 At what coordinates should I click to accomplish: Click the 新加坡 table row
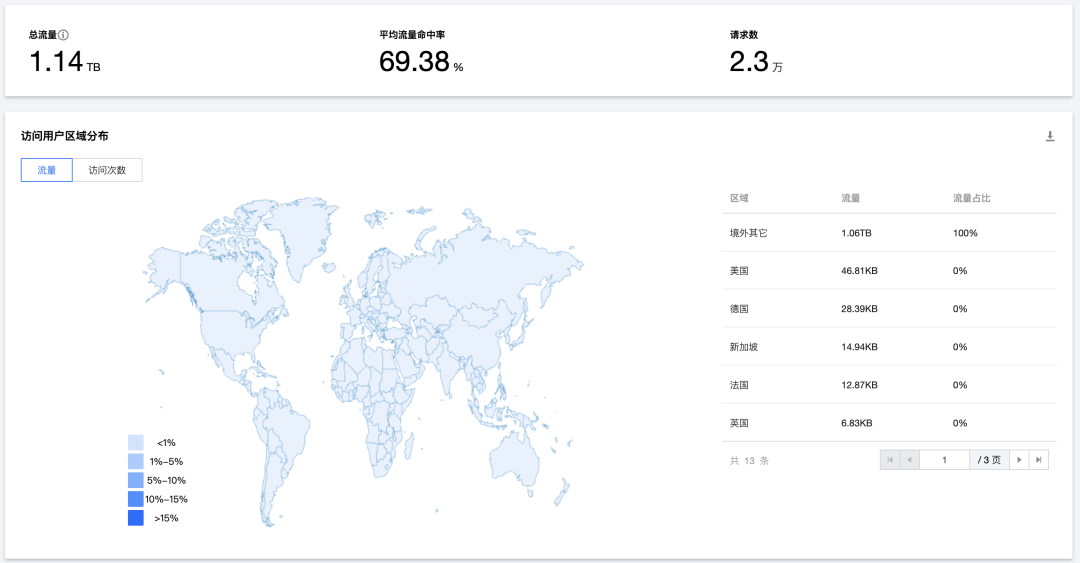click(x=888, y=347)
